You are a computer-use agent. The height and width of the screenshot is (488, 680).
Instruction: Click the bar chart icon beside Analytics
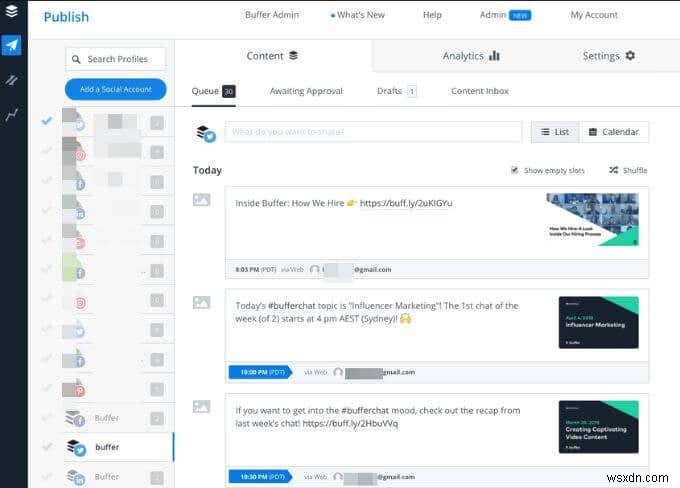coord(494,56)
